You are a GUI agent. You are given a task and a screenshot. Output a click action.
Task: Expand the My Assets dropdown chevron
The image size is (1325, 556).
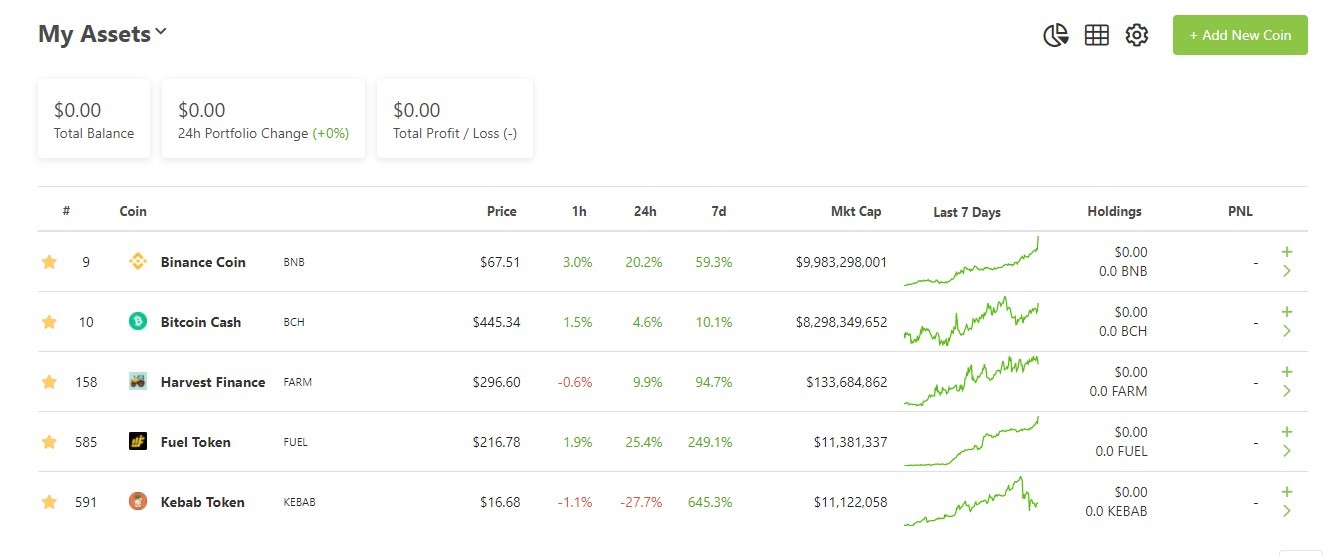pyautogui.click(x=161, y=32)
